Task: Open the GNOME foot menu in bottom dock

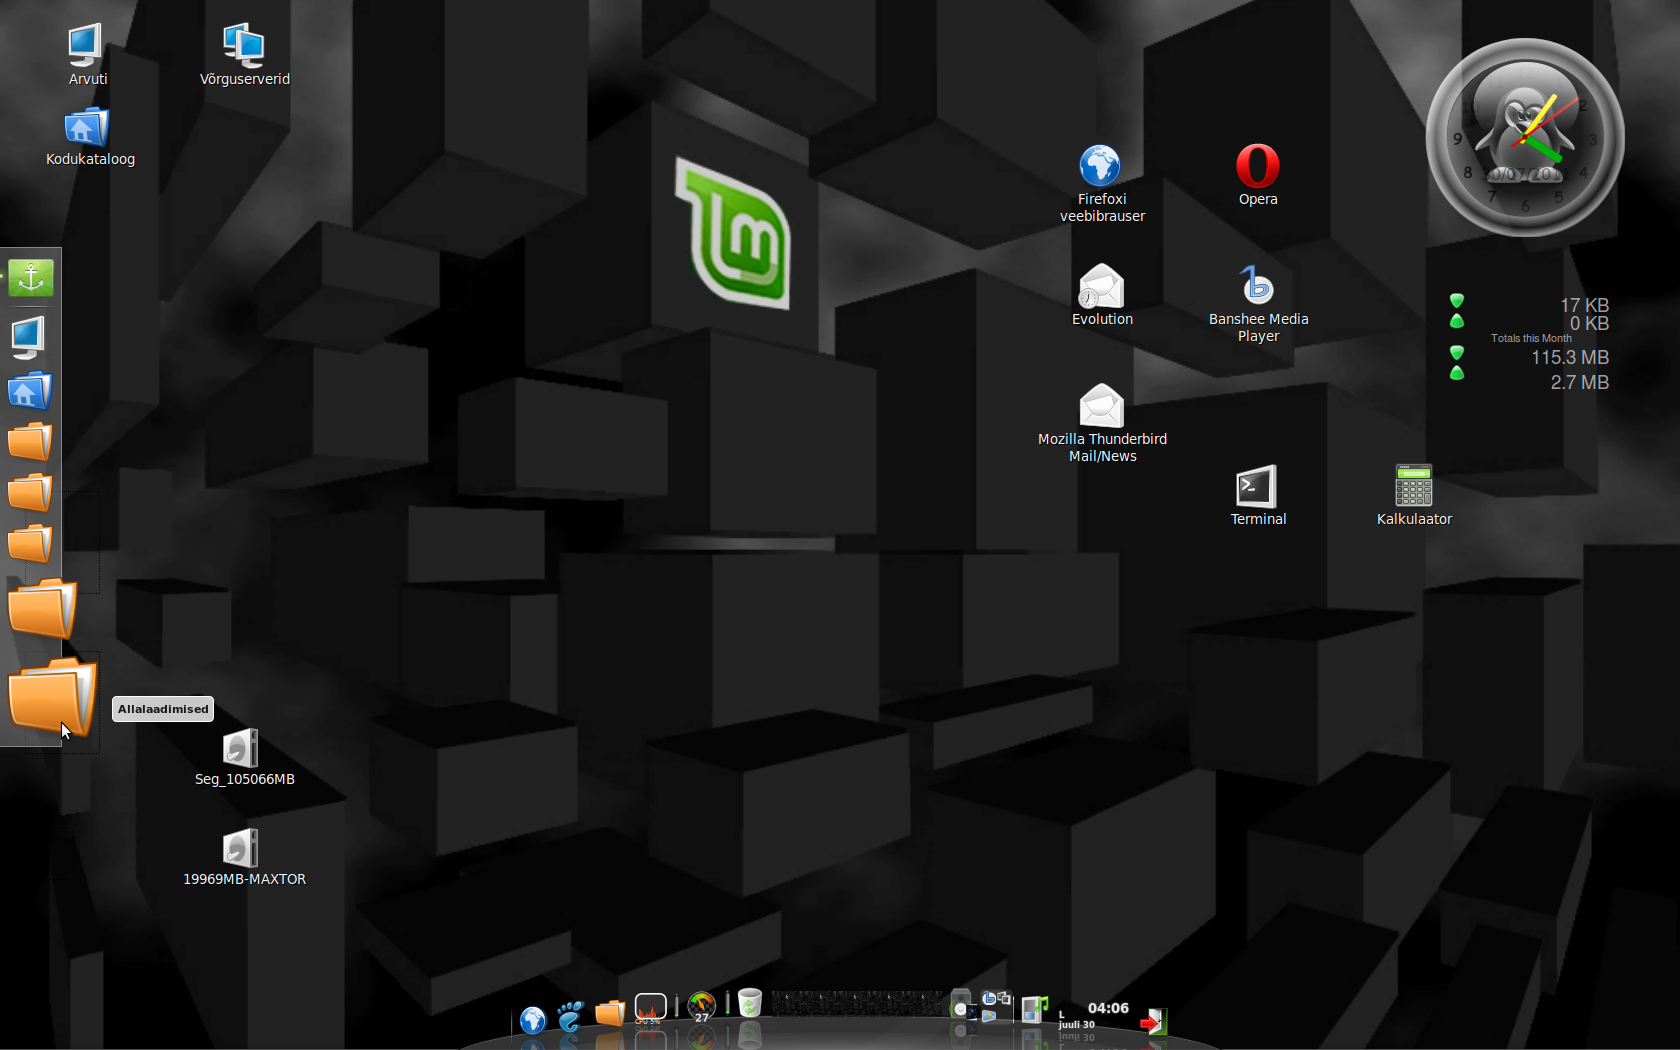Action: (x=570, y=1017)
